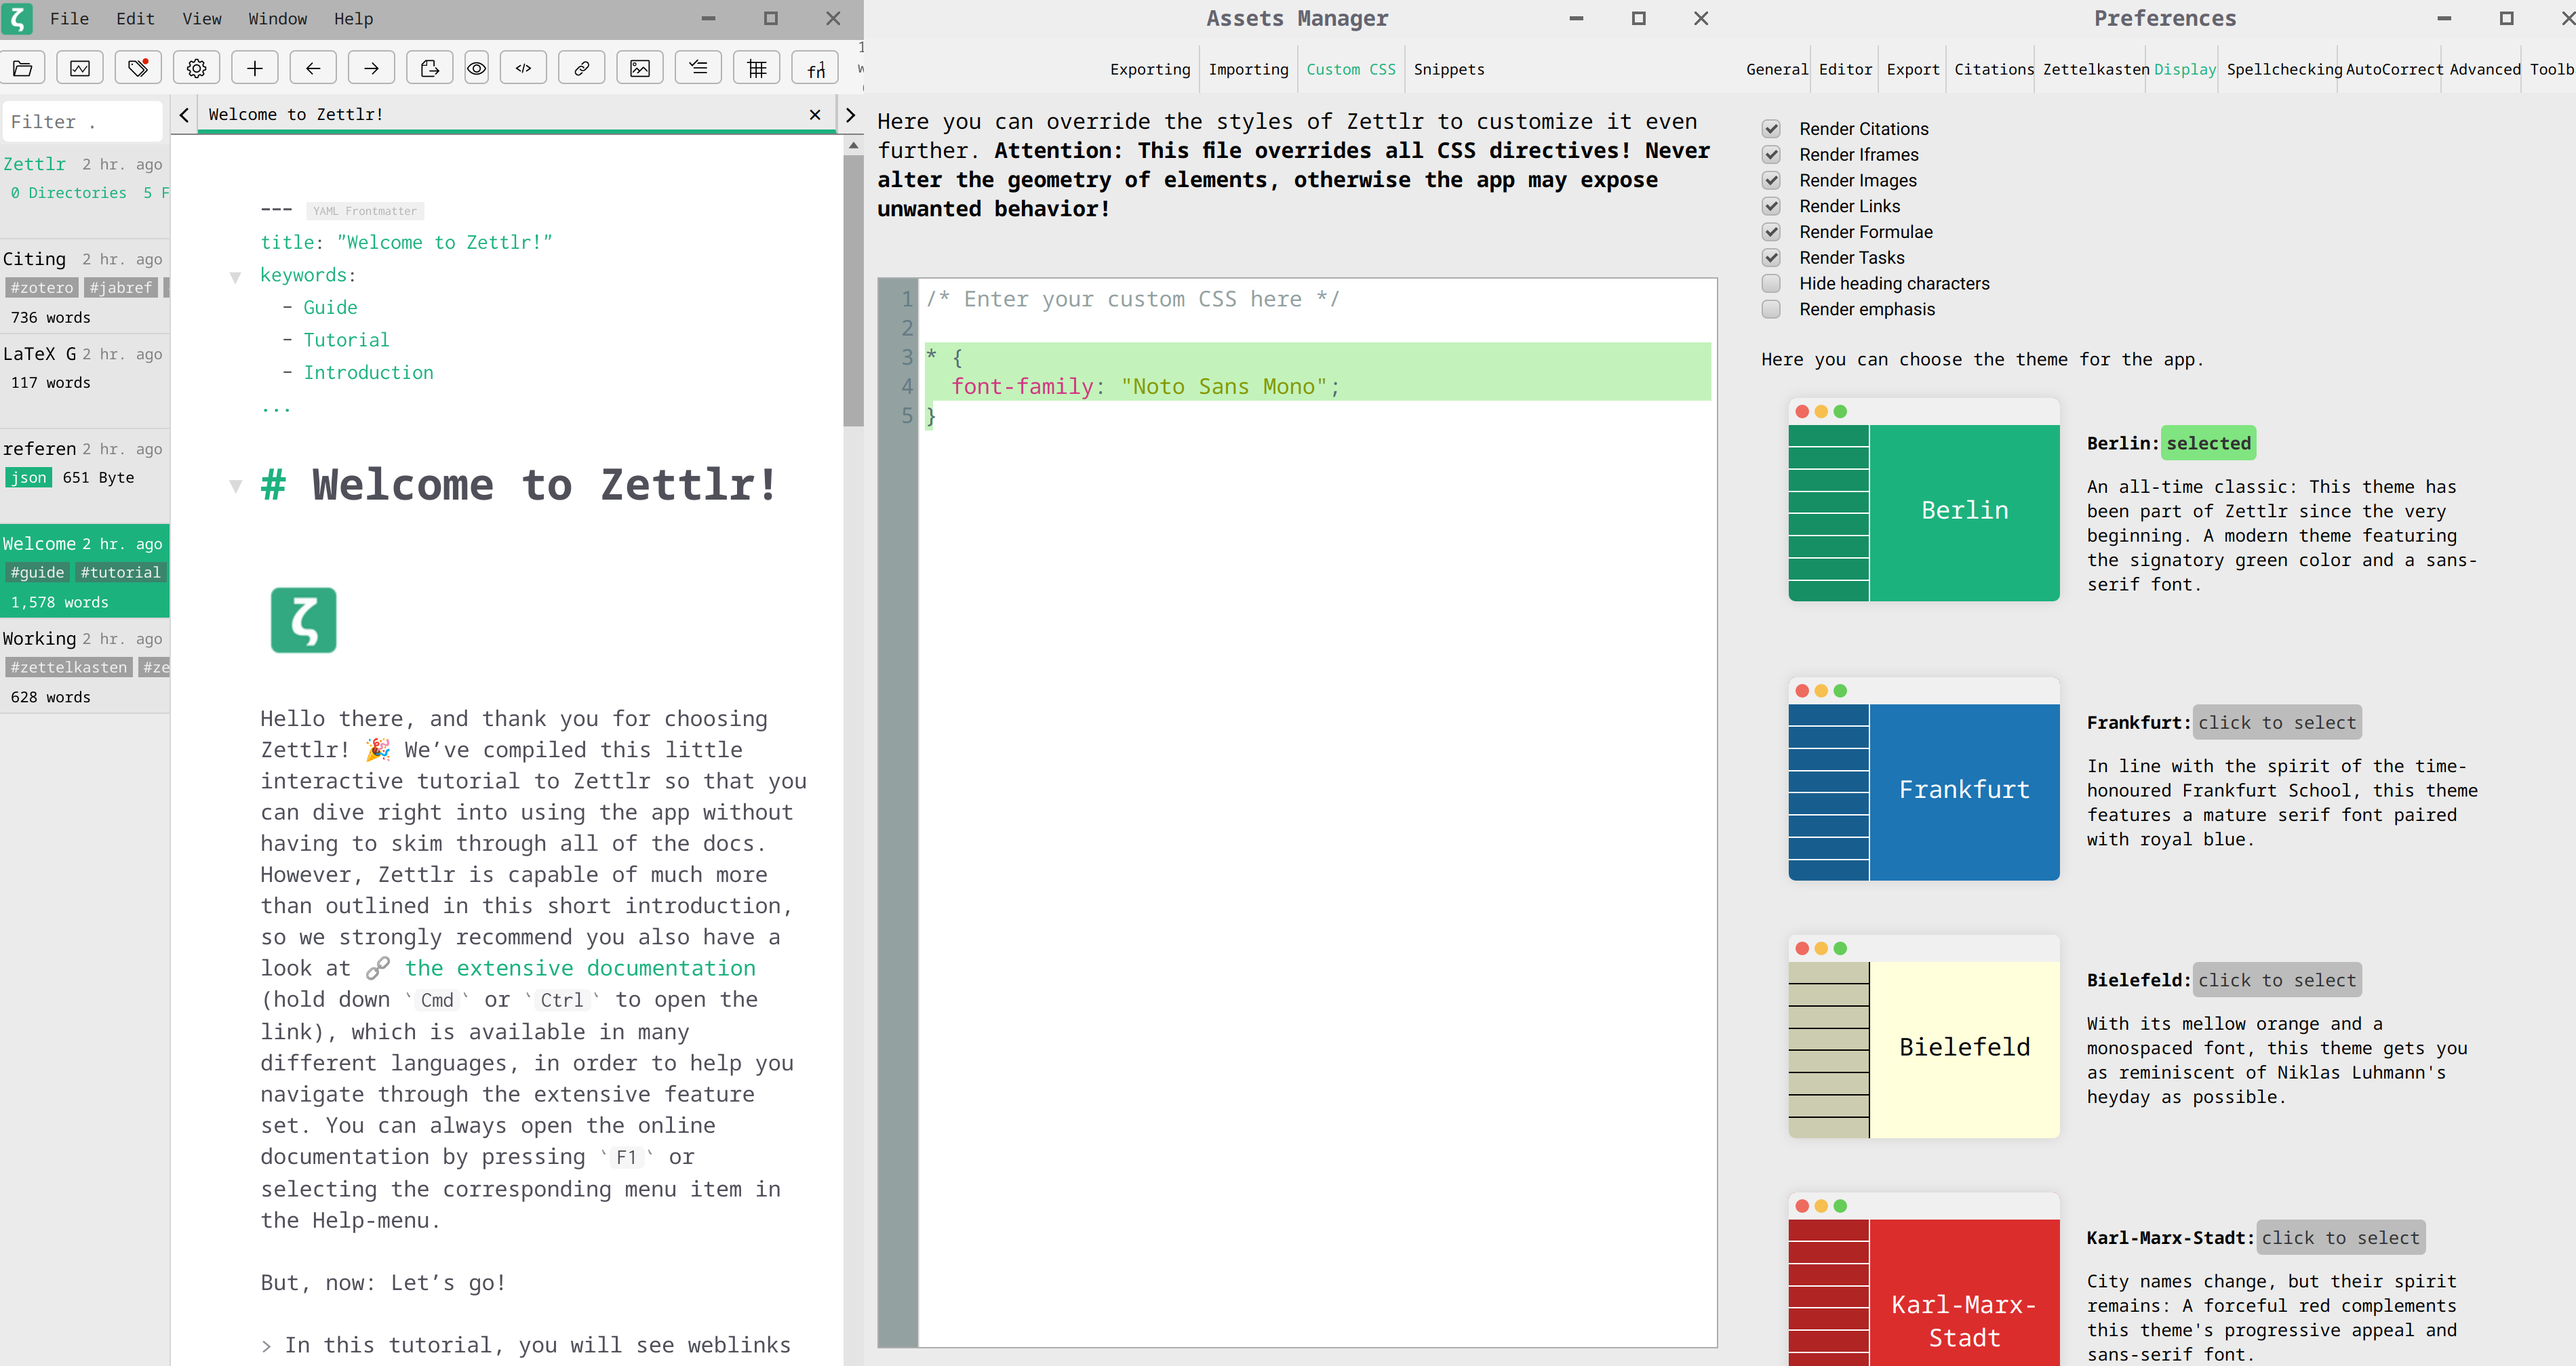This screenshot has width=2576, height=1366.
Task: Enable Hide heading characters
Action: [1771, 283]
